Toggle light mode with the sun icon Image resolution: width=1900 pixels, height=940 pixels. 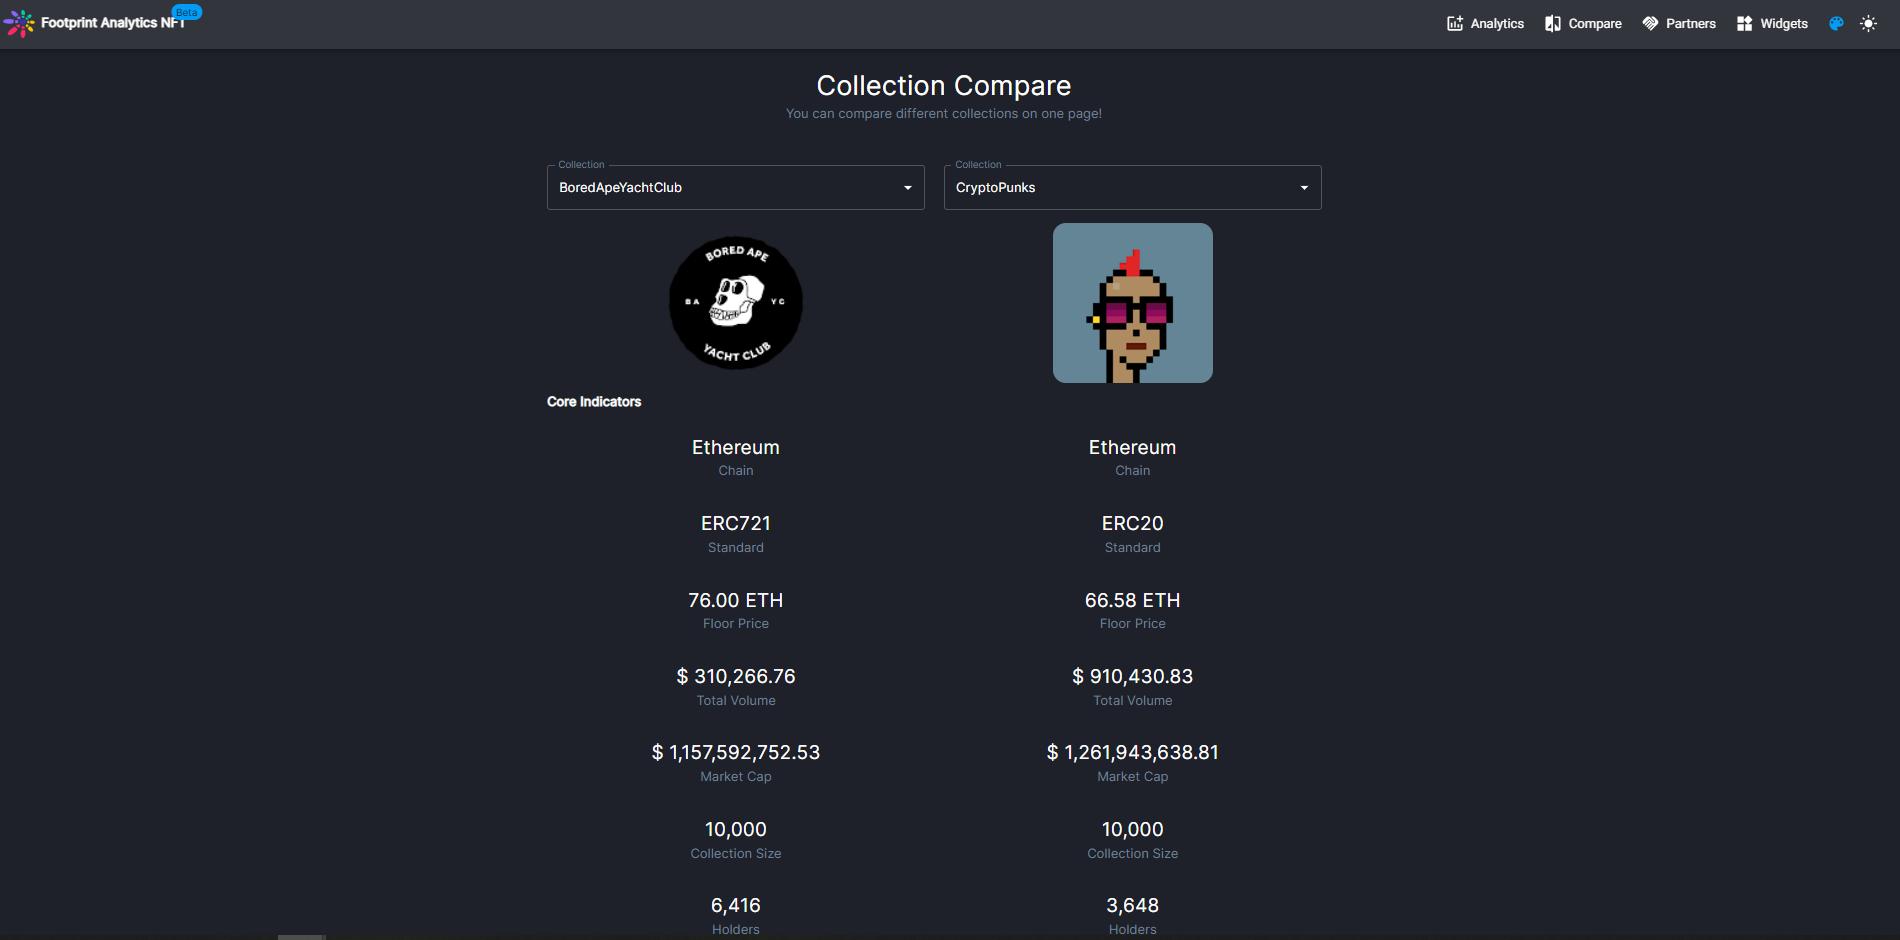(1868, 24)
